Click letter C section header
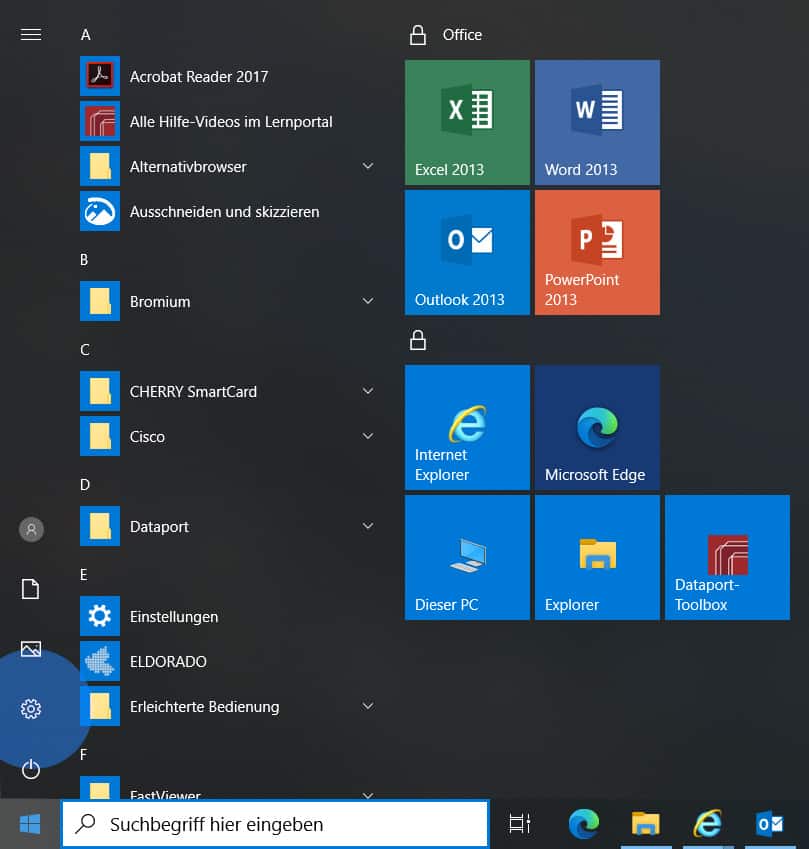Image resolution: width=809 pixels, height=849 pixels. (85, 350)
